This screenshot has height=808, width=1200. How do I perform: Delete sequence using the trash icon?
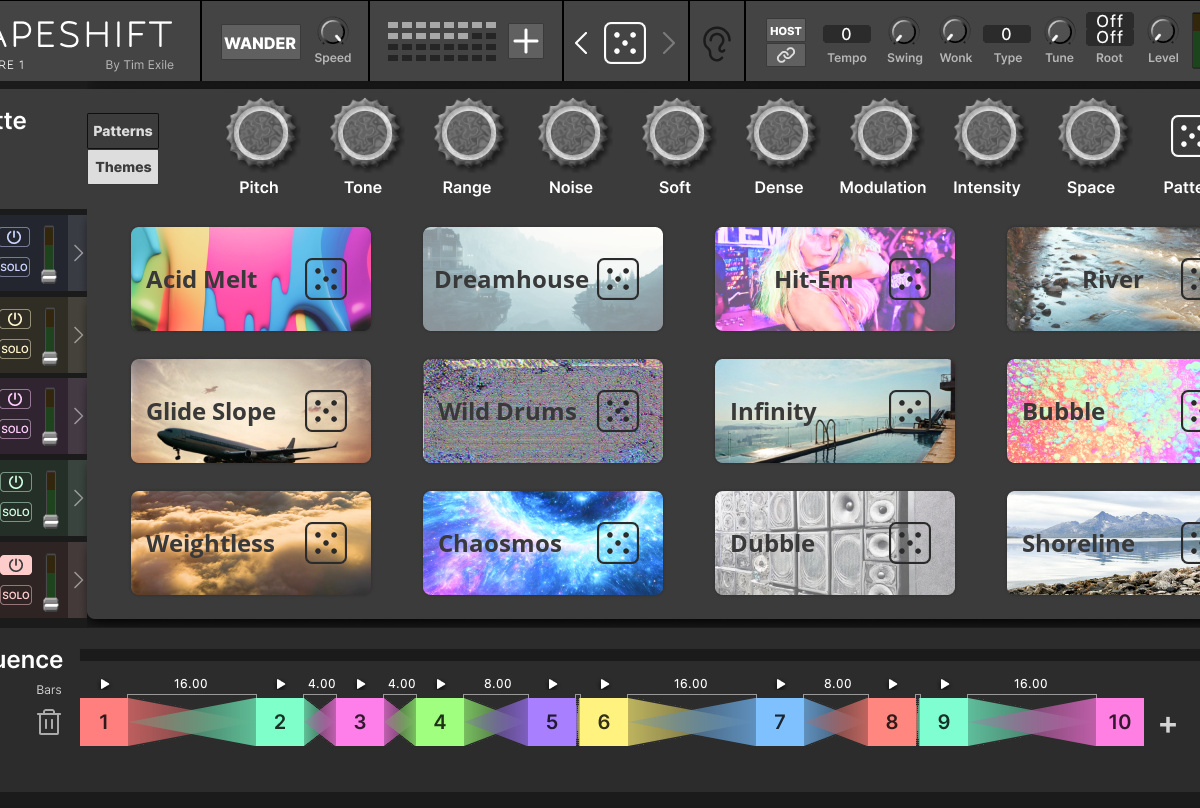(49, 722)
